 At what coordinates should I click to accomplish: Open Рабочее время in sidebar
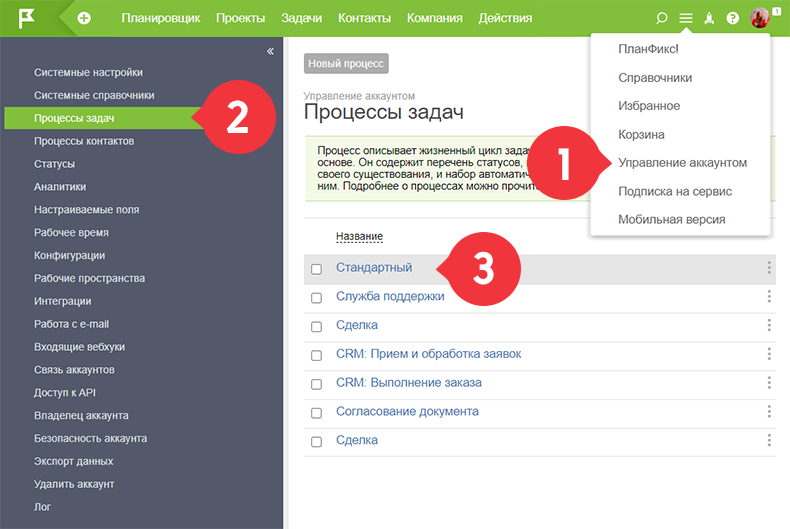click(x=71, y=233)
